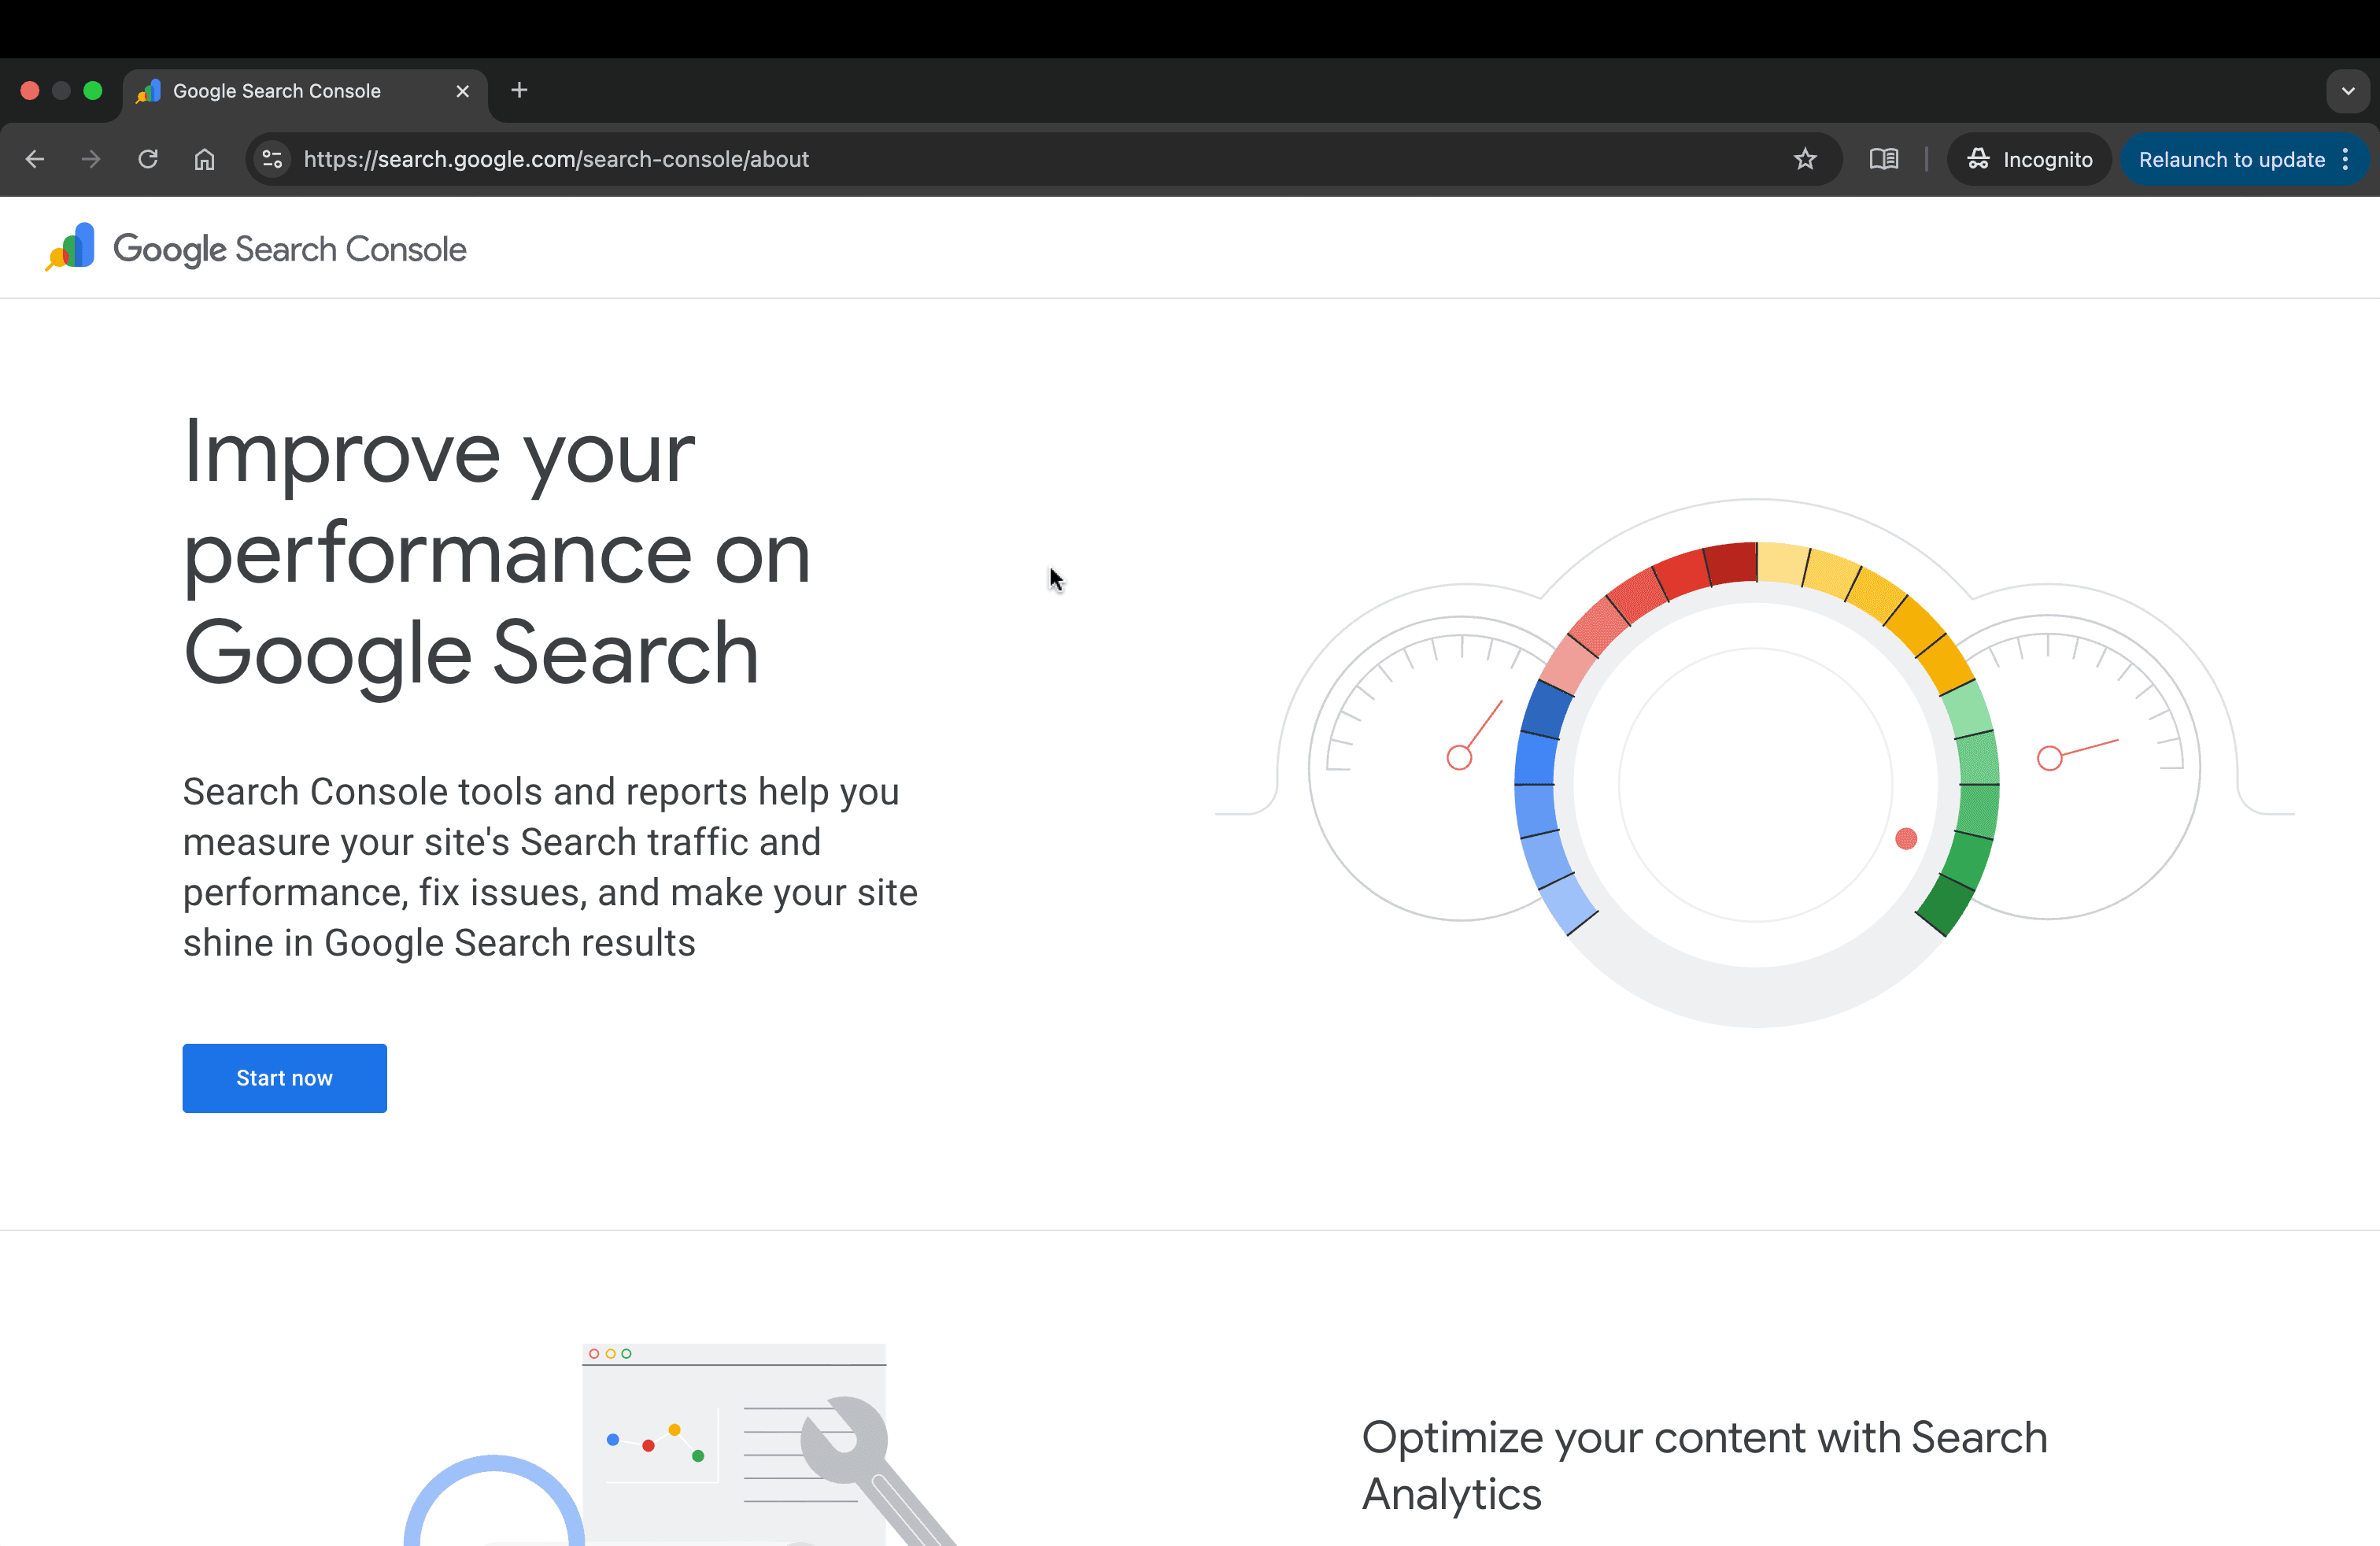Click the red dot on the gauge
The image size is (2380, 1546).
1906,841
